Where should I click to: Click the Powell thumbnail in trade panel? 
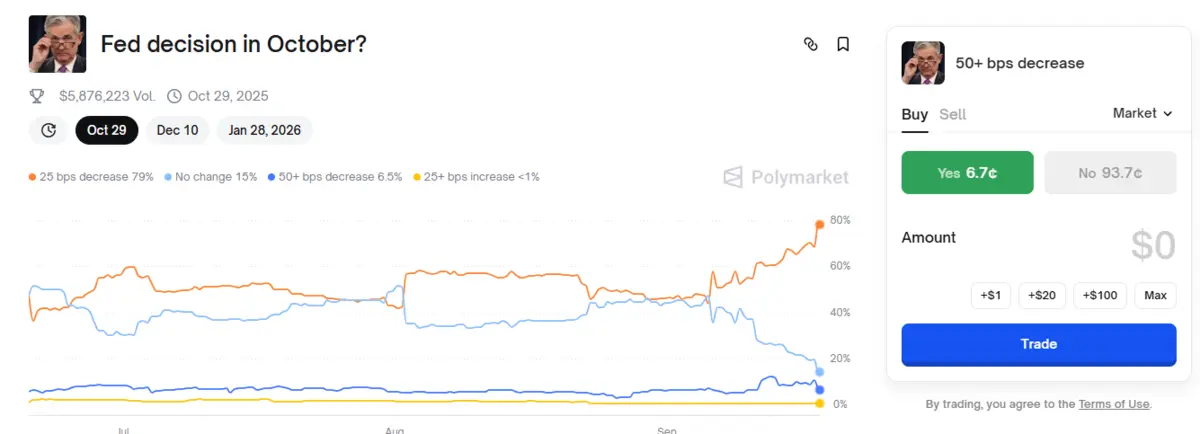click(x=923, y=63)
